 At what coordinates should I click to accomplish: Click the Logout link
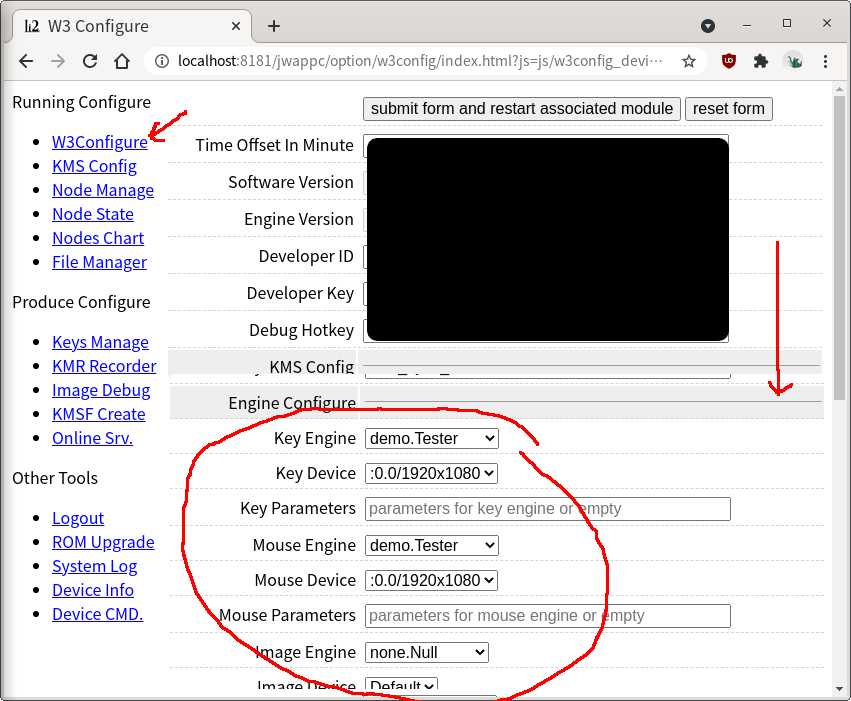tap(78, 518)
